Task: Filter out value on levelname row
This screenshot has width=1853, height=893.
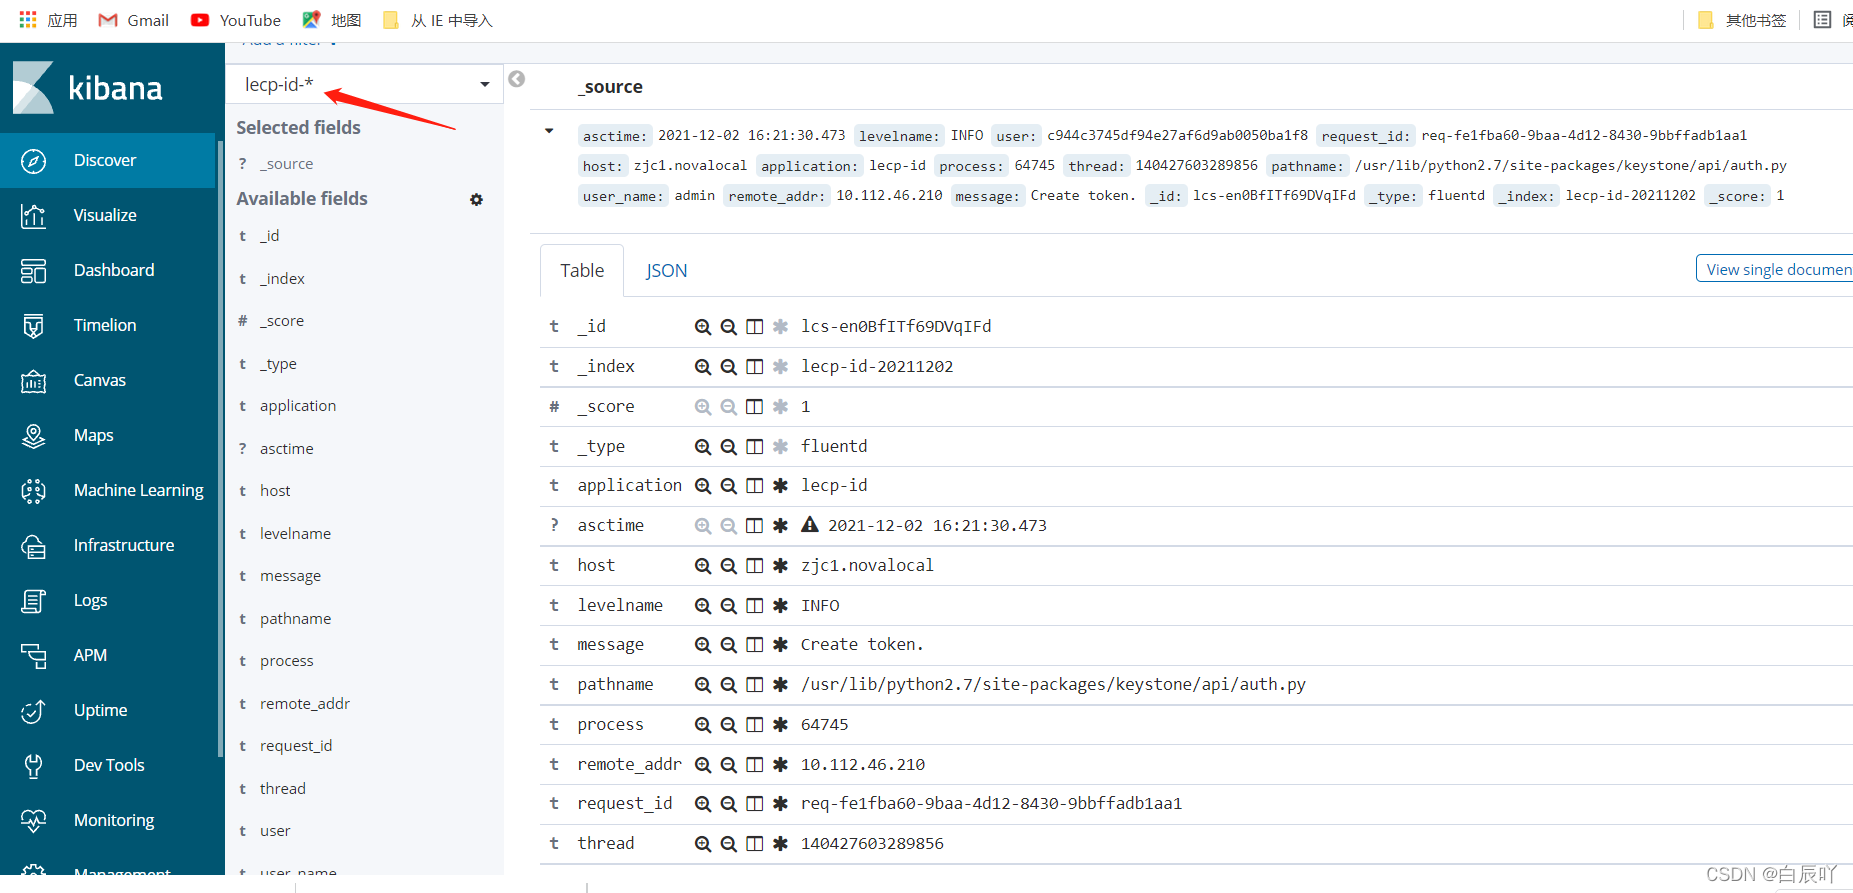Action: 729,606
